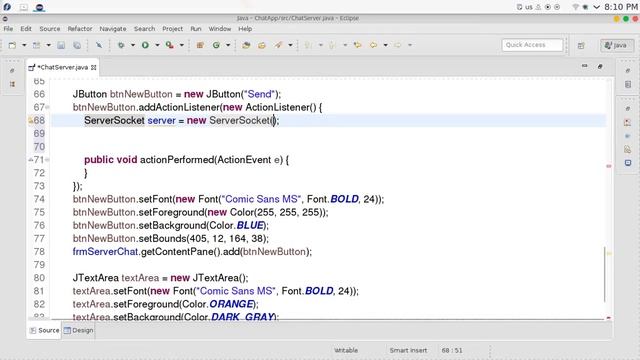640x360 pixels.
Task: Open the Search menu
Action: (144, 29)
